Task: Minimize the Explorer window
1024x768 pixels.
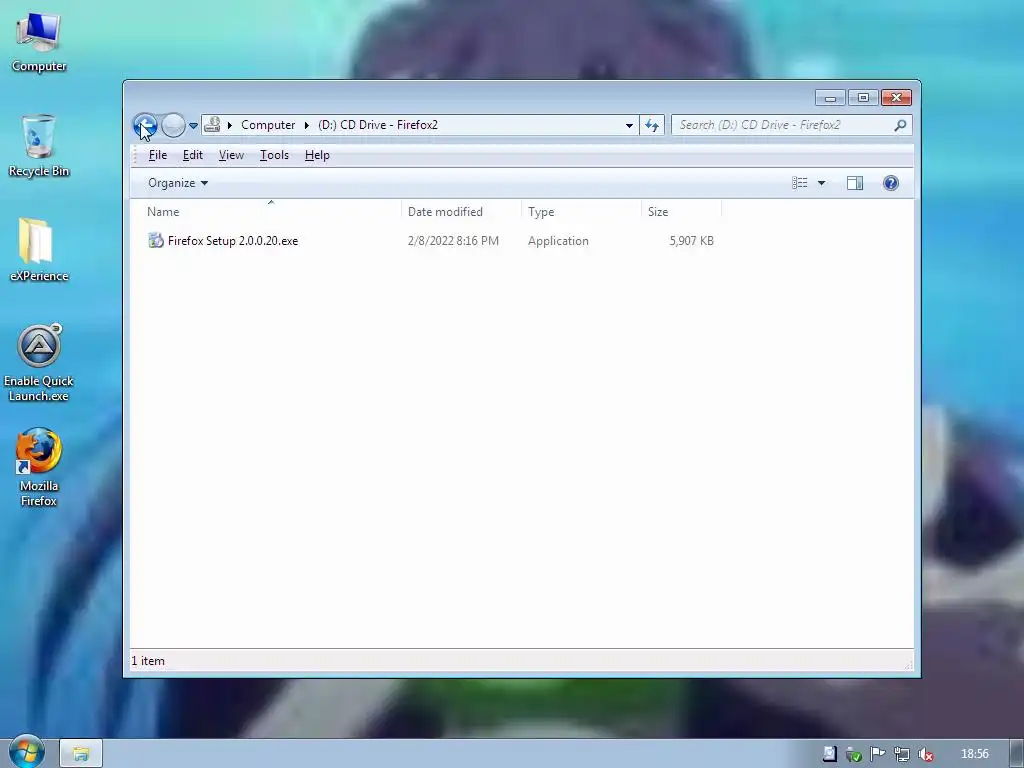Action: coord(830,98)
